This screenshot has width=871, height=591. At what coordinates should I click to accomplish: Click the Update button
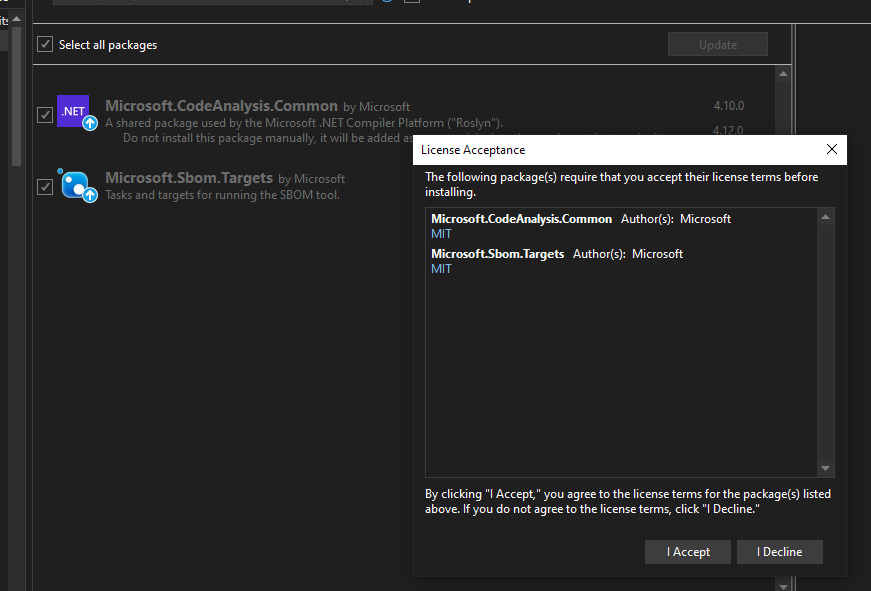tap(718, 44)
